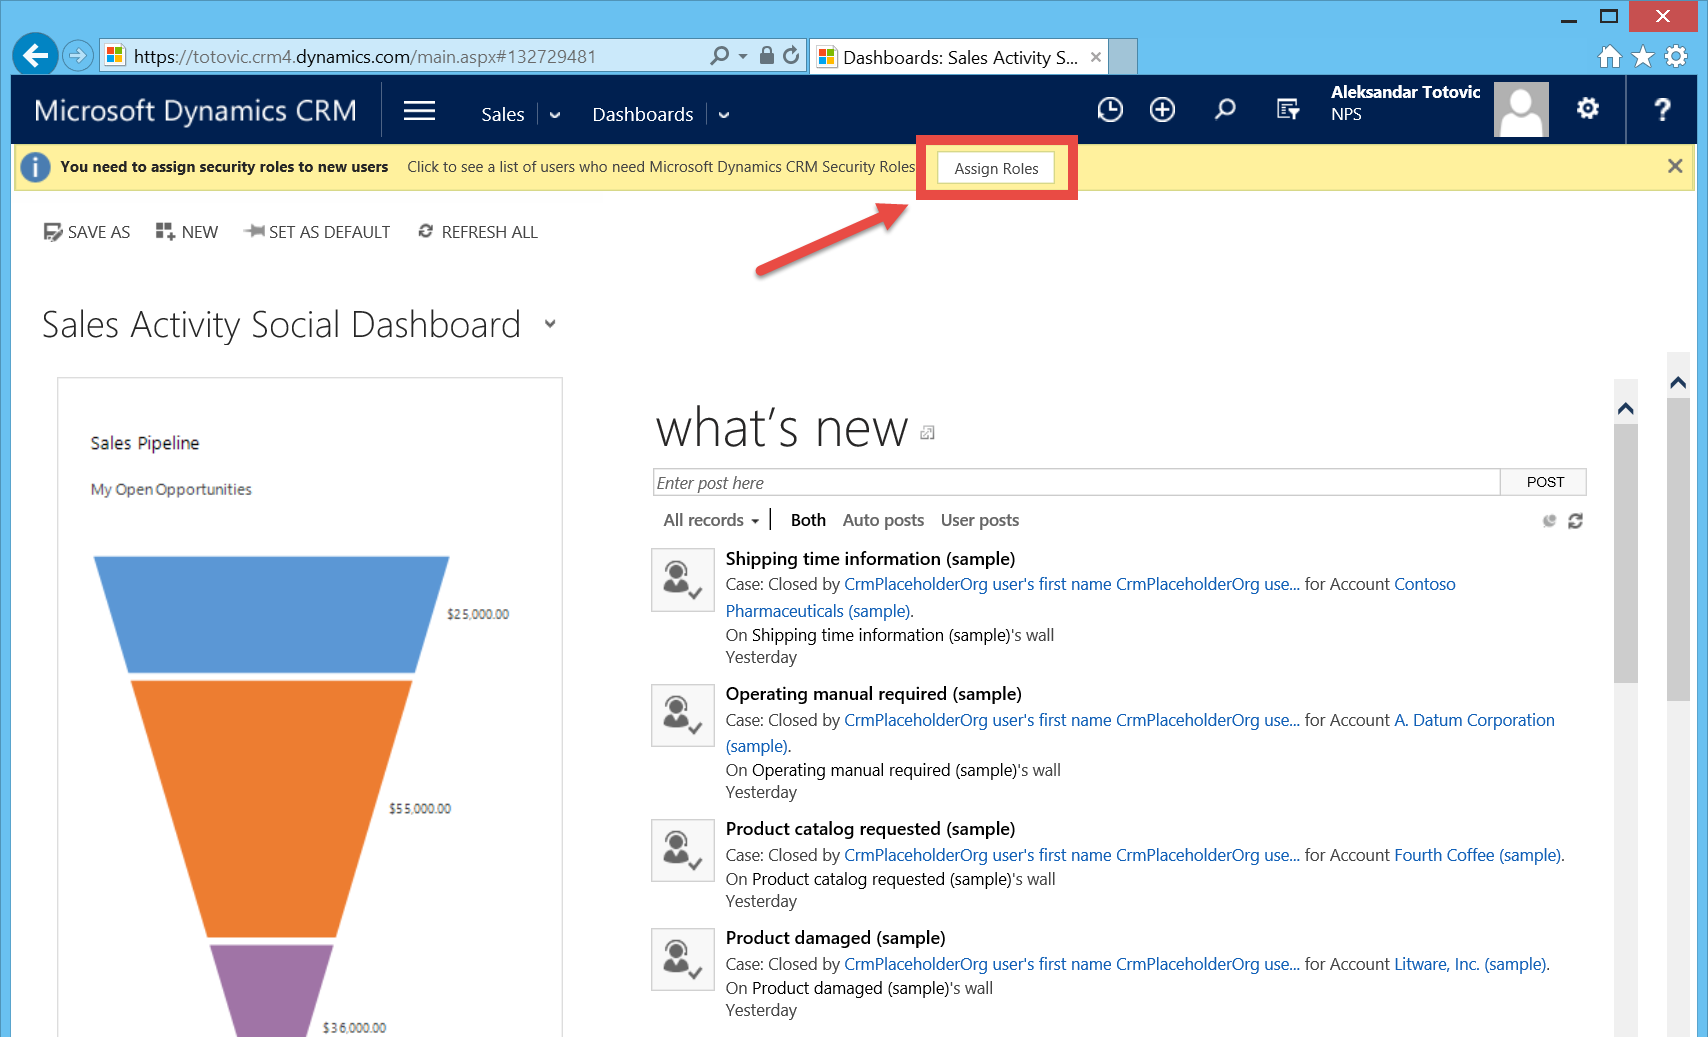Image resolution: width=1708 pixels, height=1037 pixels.
Task: Open the All records filter dropdown
Action: [711, 520]
